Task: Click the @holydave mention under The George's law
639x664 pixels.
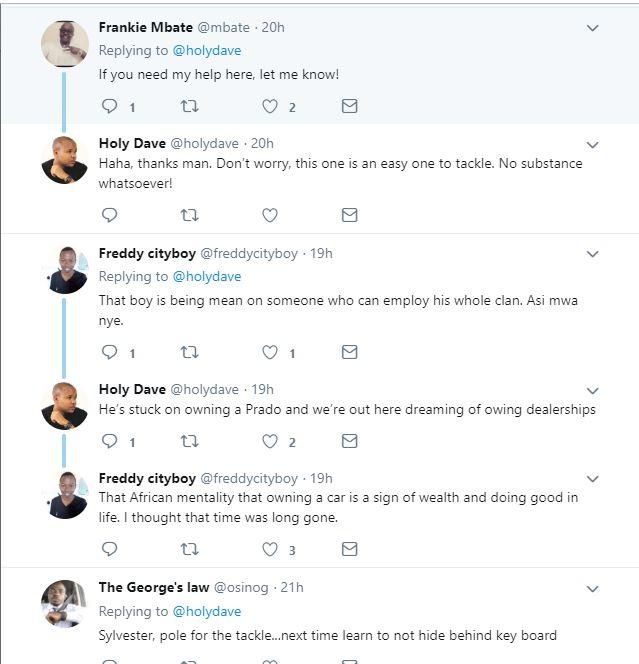Action: coord(207,611)
